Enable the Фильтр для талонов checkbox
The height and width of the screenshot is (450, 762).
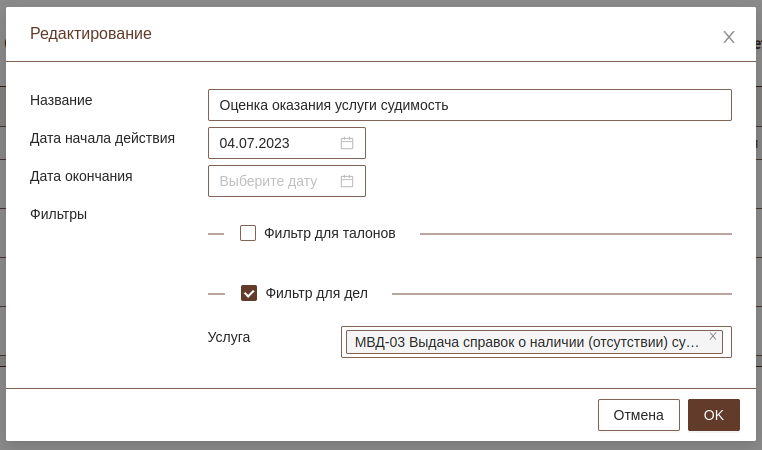248,233
